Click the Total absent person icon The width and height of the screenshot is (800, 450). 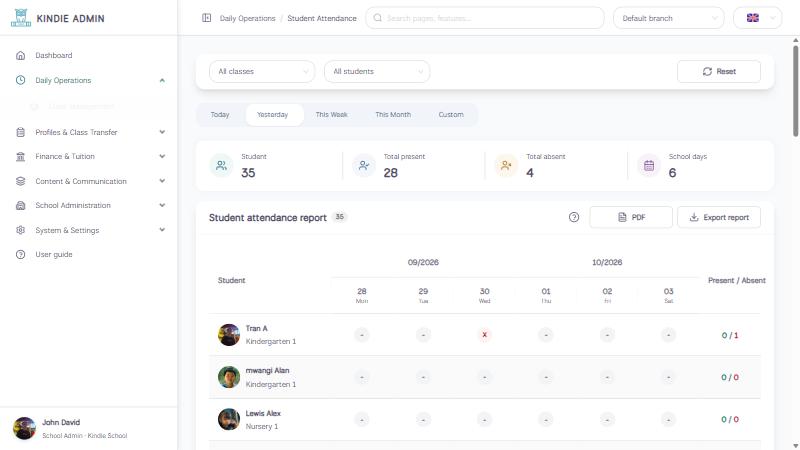(506, 165)
